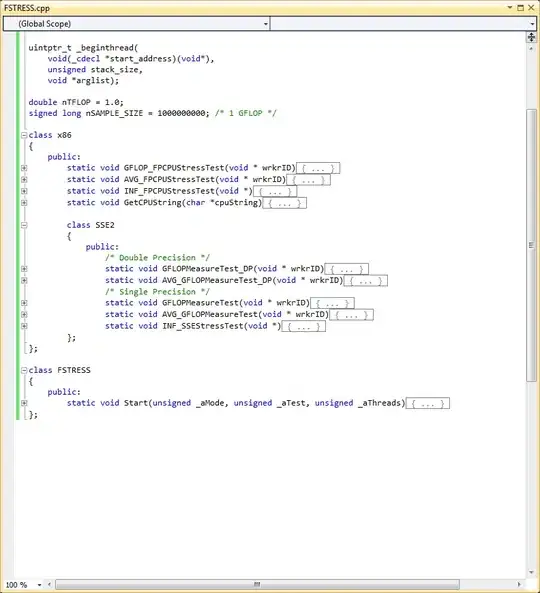Image resolution: width=540 pixels, height=593 pixels.
Task: Expand AVG_GFLOPMeasureTest single-precision function
Action: point(24,314)
